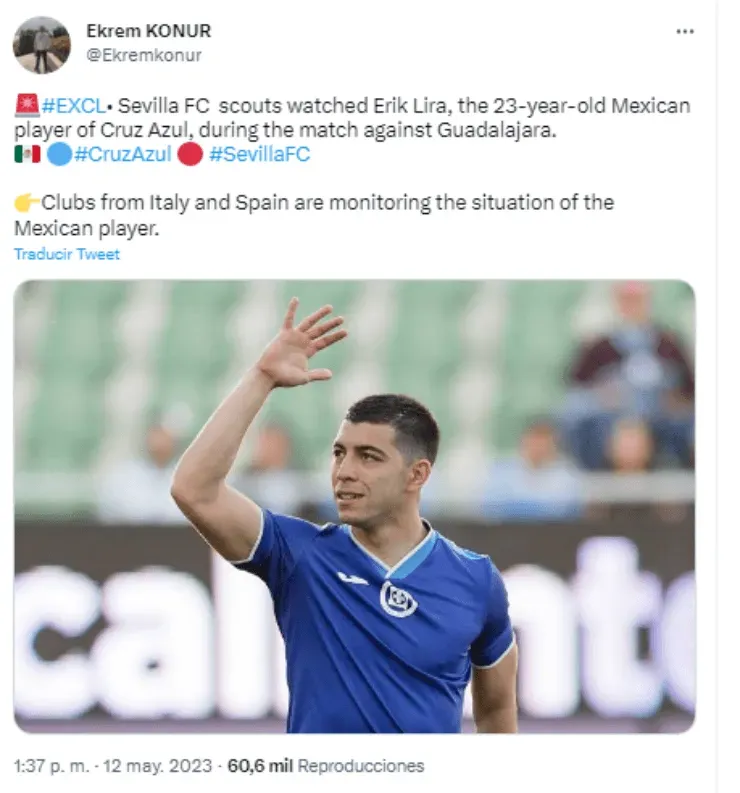Open the #EXCL hashtag
This screenshot has width=740, height=793.
pyautogui.click(x=72, y=105)
